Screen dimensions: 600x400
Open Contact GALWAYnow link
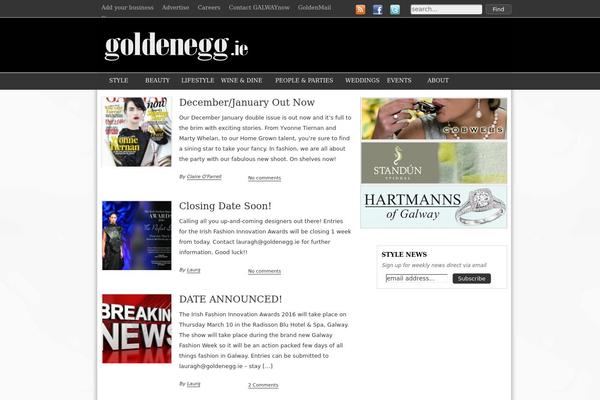click(x=259, y=7)
